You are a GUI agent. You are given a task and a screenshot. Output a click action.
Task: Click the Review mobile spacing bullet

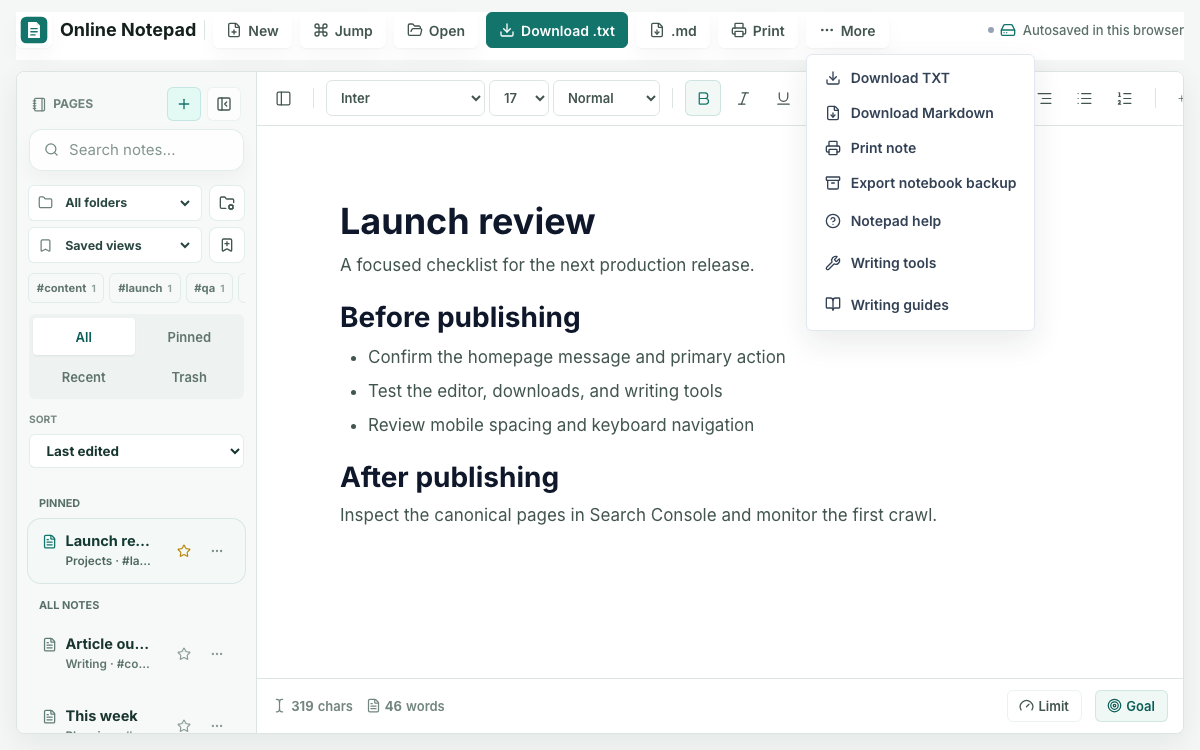pyautogui.click(x=561, y=425)
